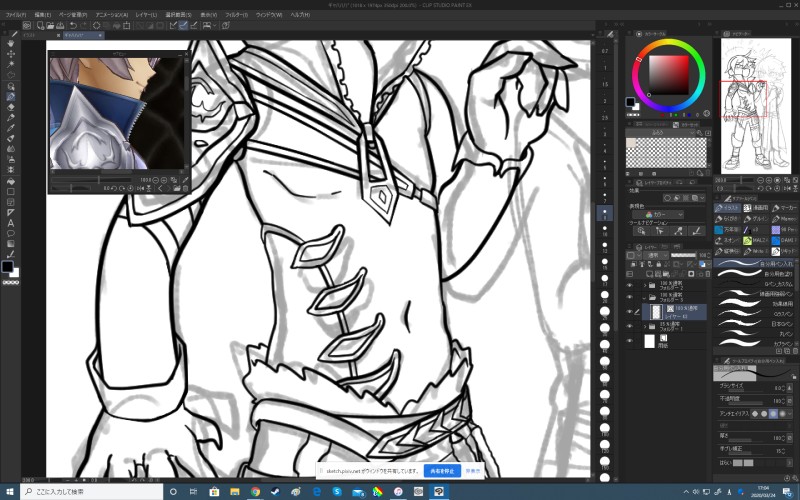Click the Border effect icon in Layer Property
Screen dimensions: 800x500
click(x=667, y=198)
